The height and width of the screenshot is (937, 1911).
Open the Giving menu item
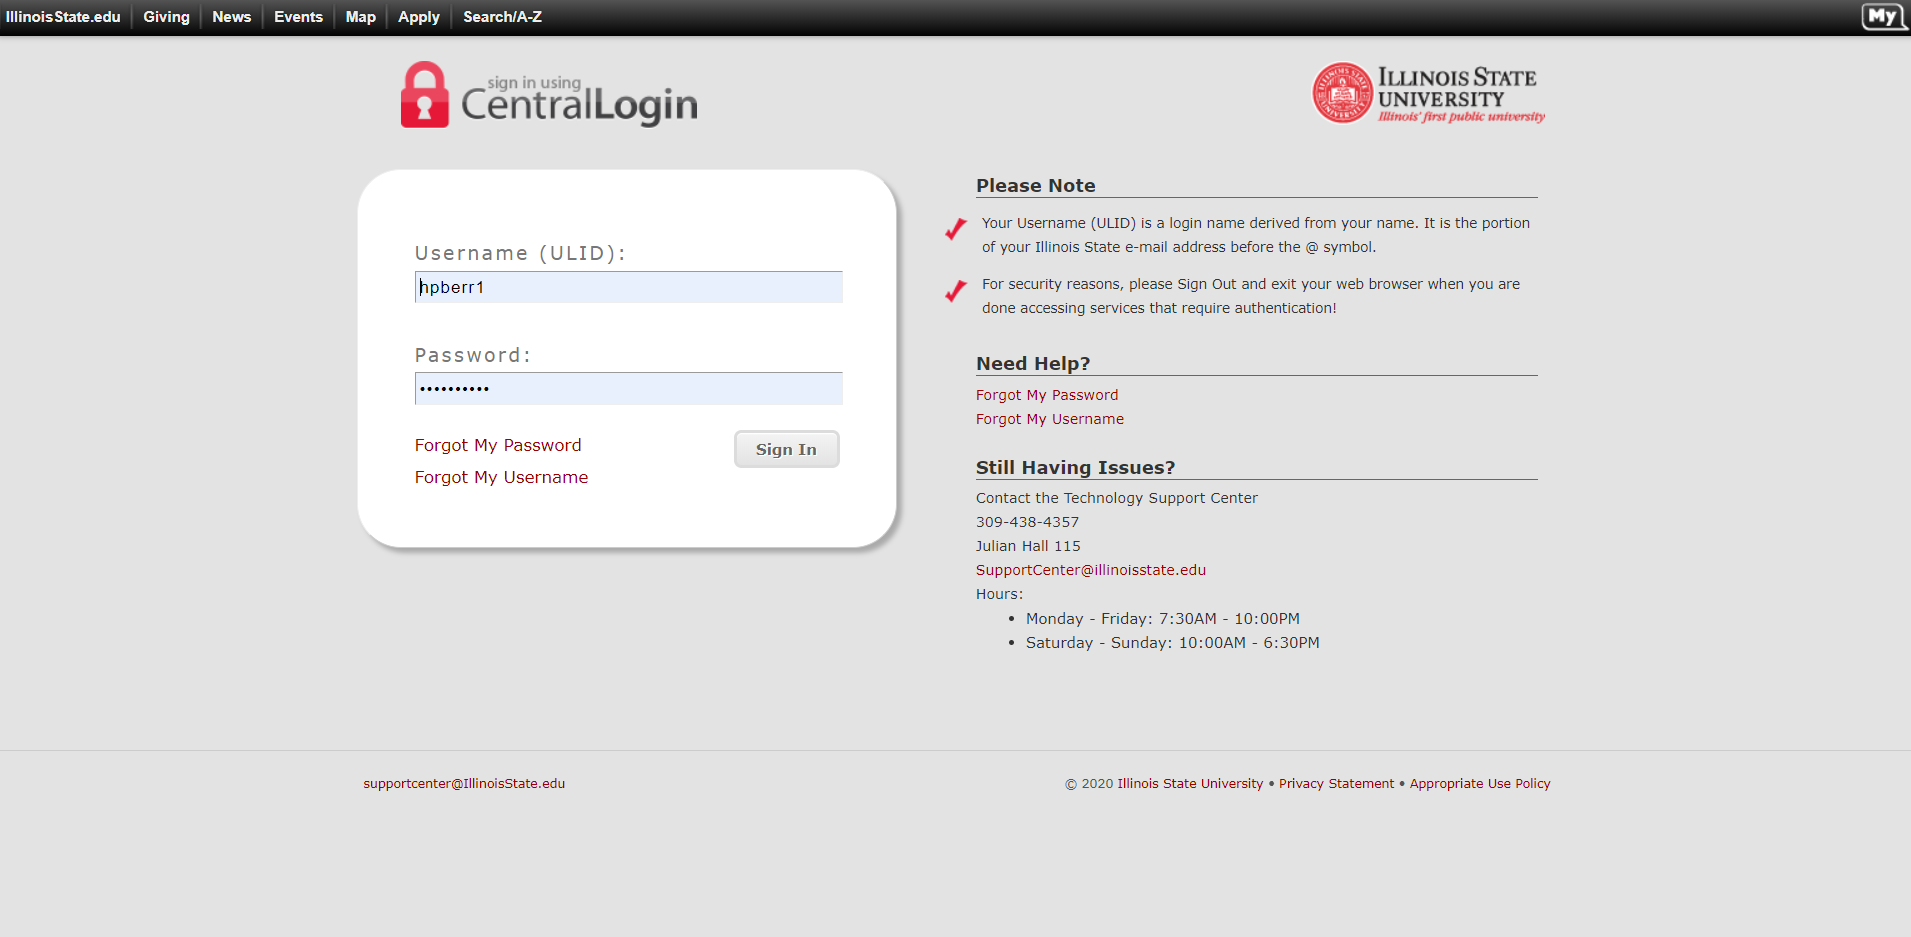click(165, 16)
